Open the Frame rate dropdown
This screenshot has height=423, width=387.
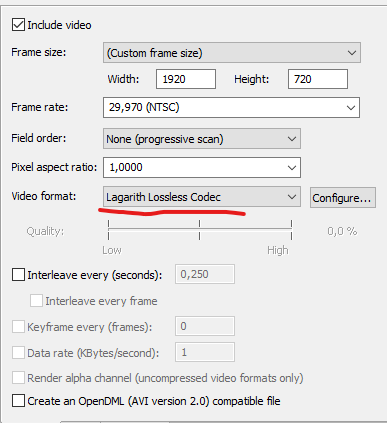pyautogui.click(x=231, y=107)
